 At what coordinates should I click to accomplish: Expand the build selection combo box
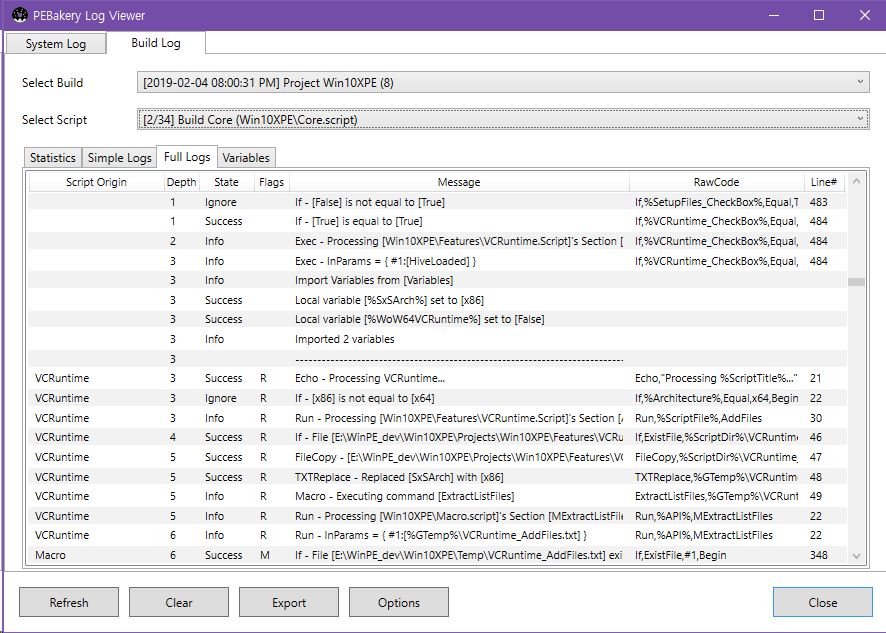[858, 82]
